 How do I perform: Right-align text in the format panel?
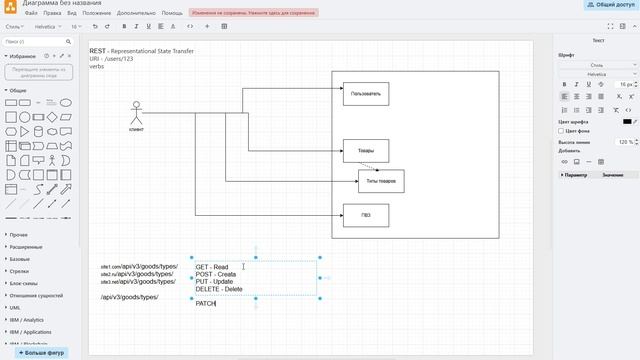[x=589, y=97]
